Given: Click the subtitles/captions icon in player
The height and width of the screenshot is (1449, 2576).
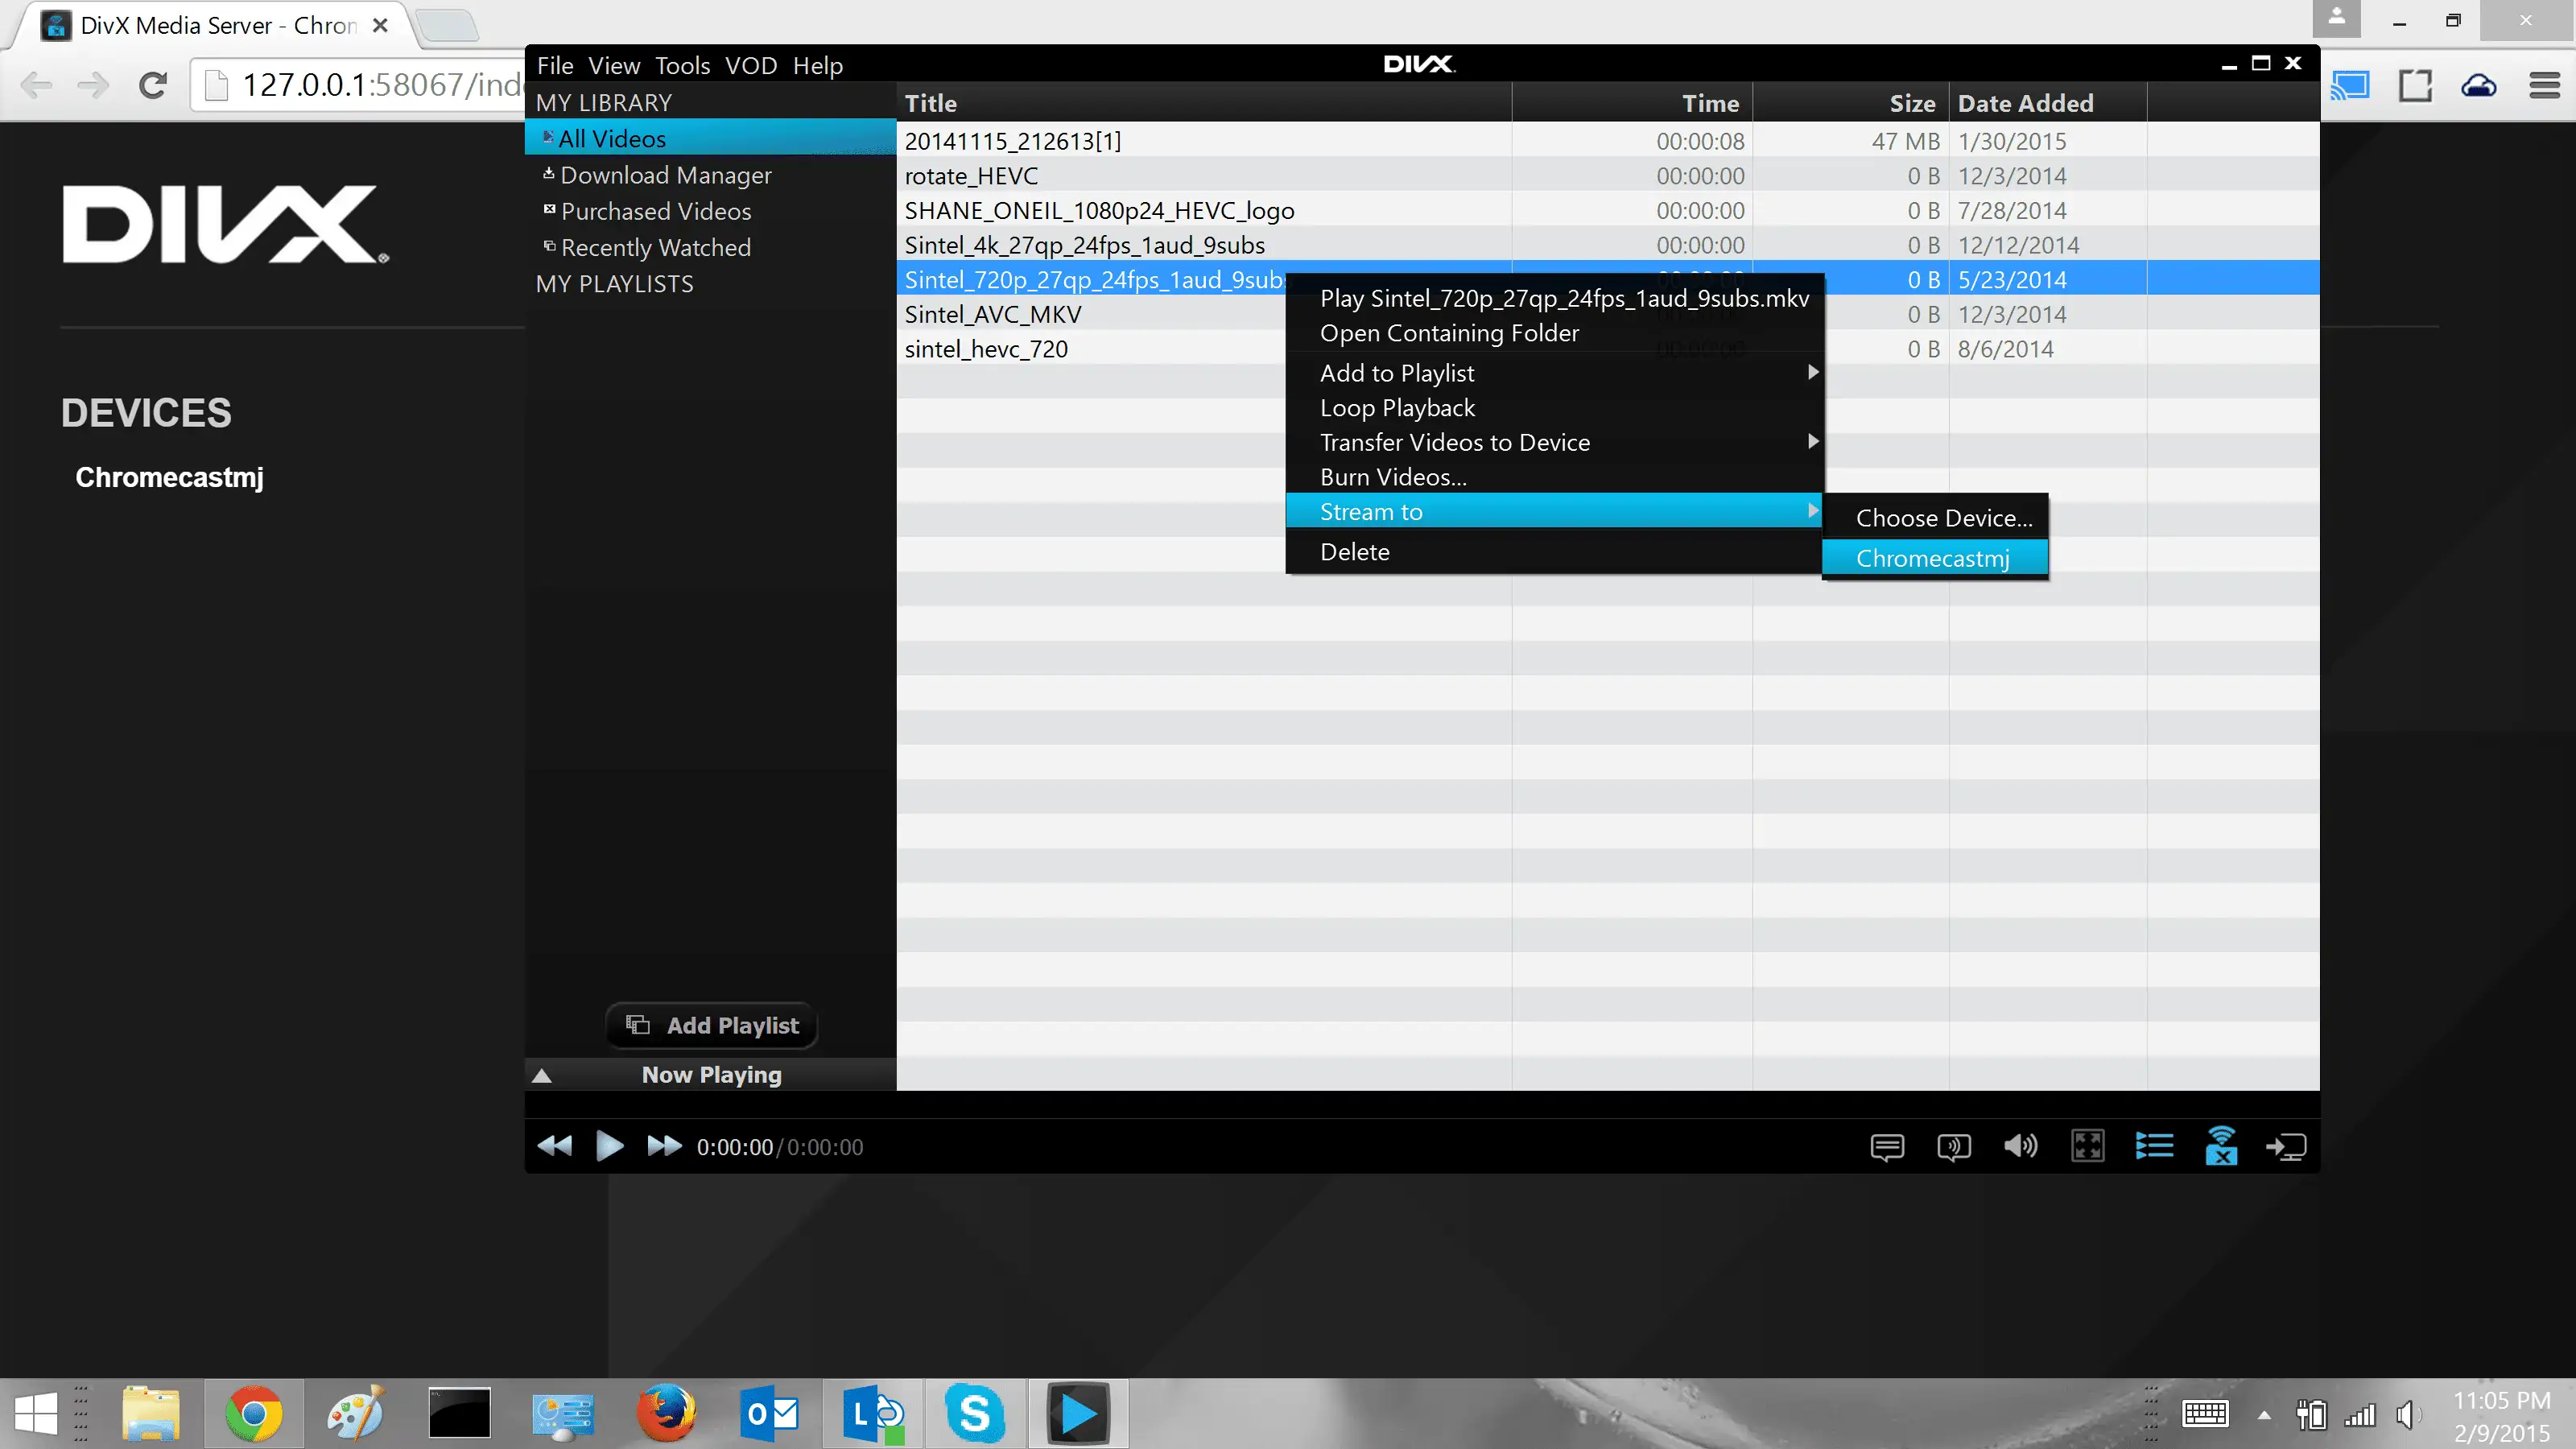Looking at the screenshot, I should pyautogui.click(x=1886, y=1146).
